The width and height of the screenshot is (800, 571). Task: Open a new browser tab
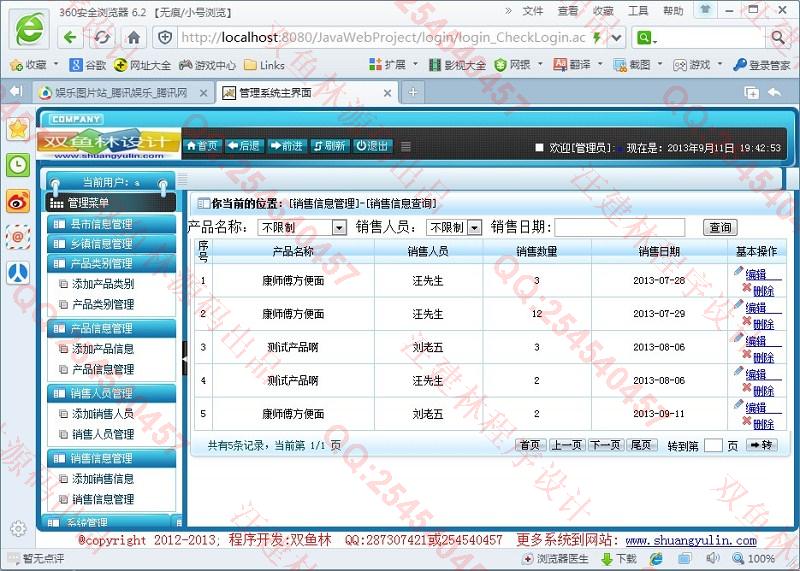pos(413,92)
